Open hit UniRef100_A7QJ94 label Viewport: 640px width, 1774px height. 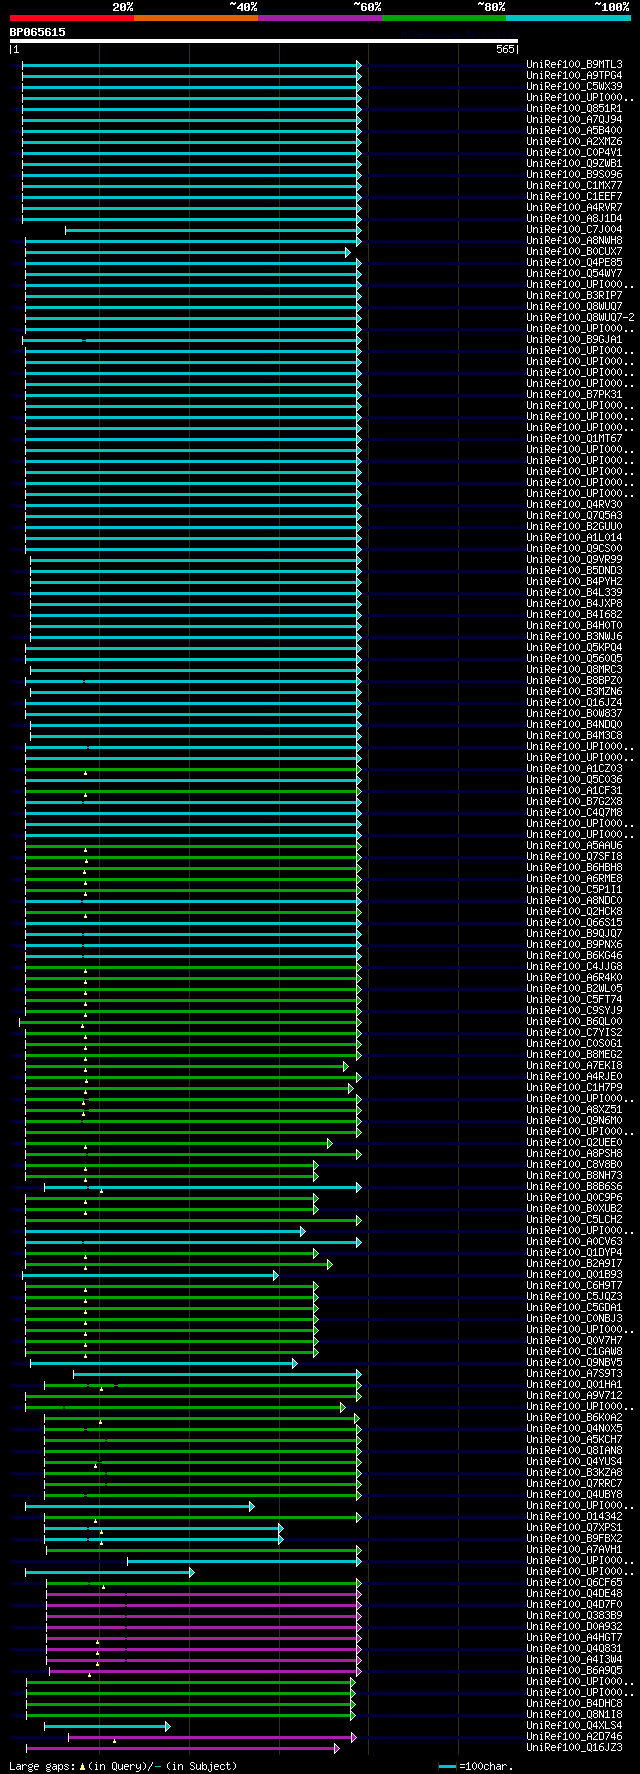click(x=574, y=120)
